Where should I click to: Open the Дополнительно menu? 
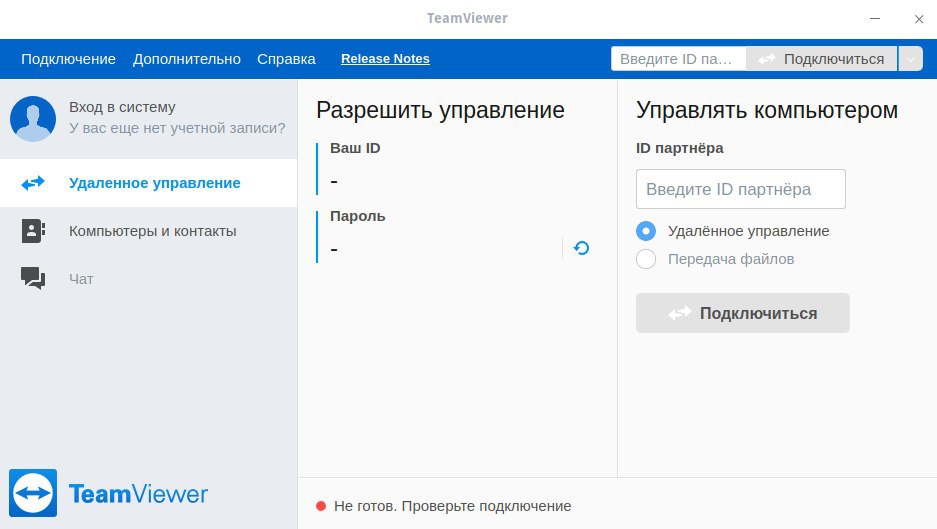pyautogui.click(x=186, y=59)
